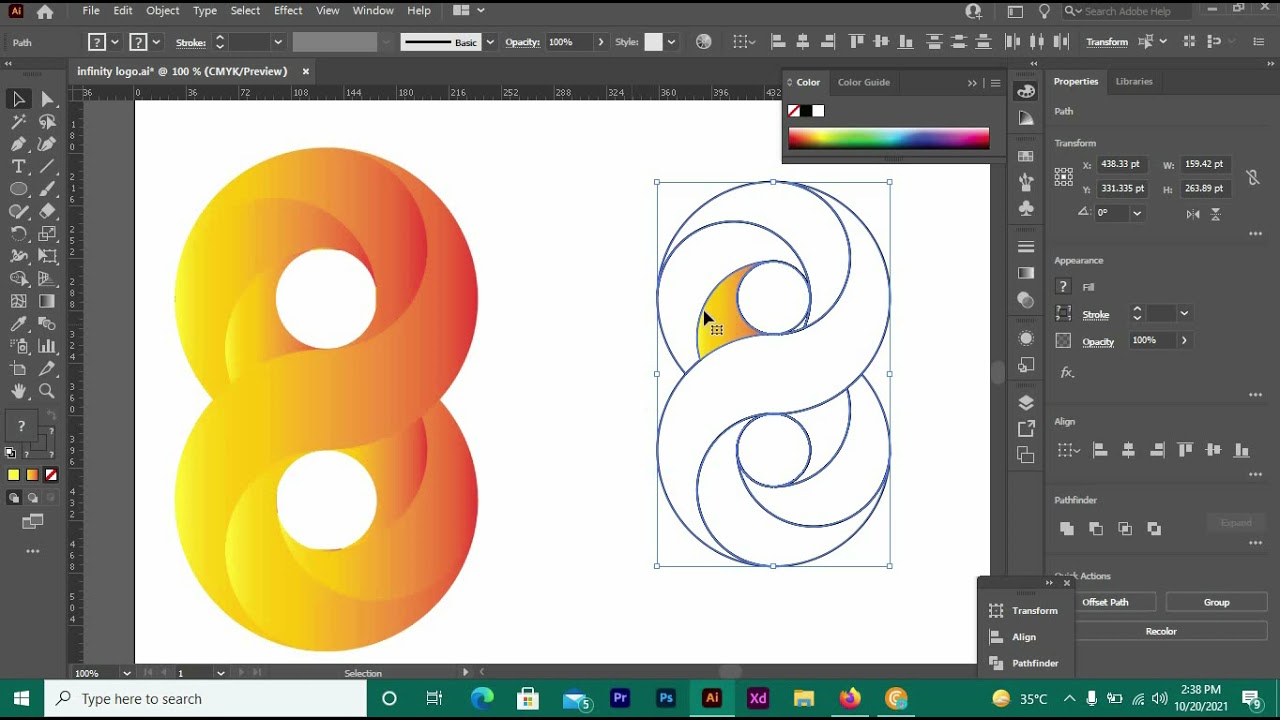
Task: Select the Direct Selection tool
Action: pos(47,99)
